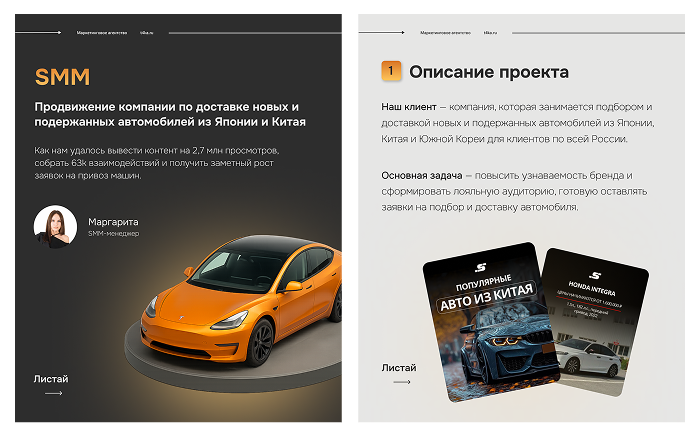Click the header arrow on the dark slide
Screen dimensions: 700x437
pos(38,33)
